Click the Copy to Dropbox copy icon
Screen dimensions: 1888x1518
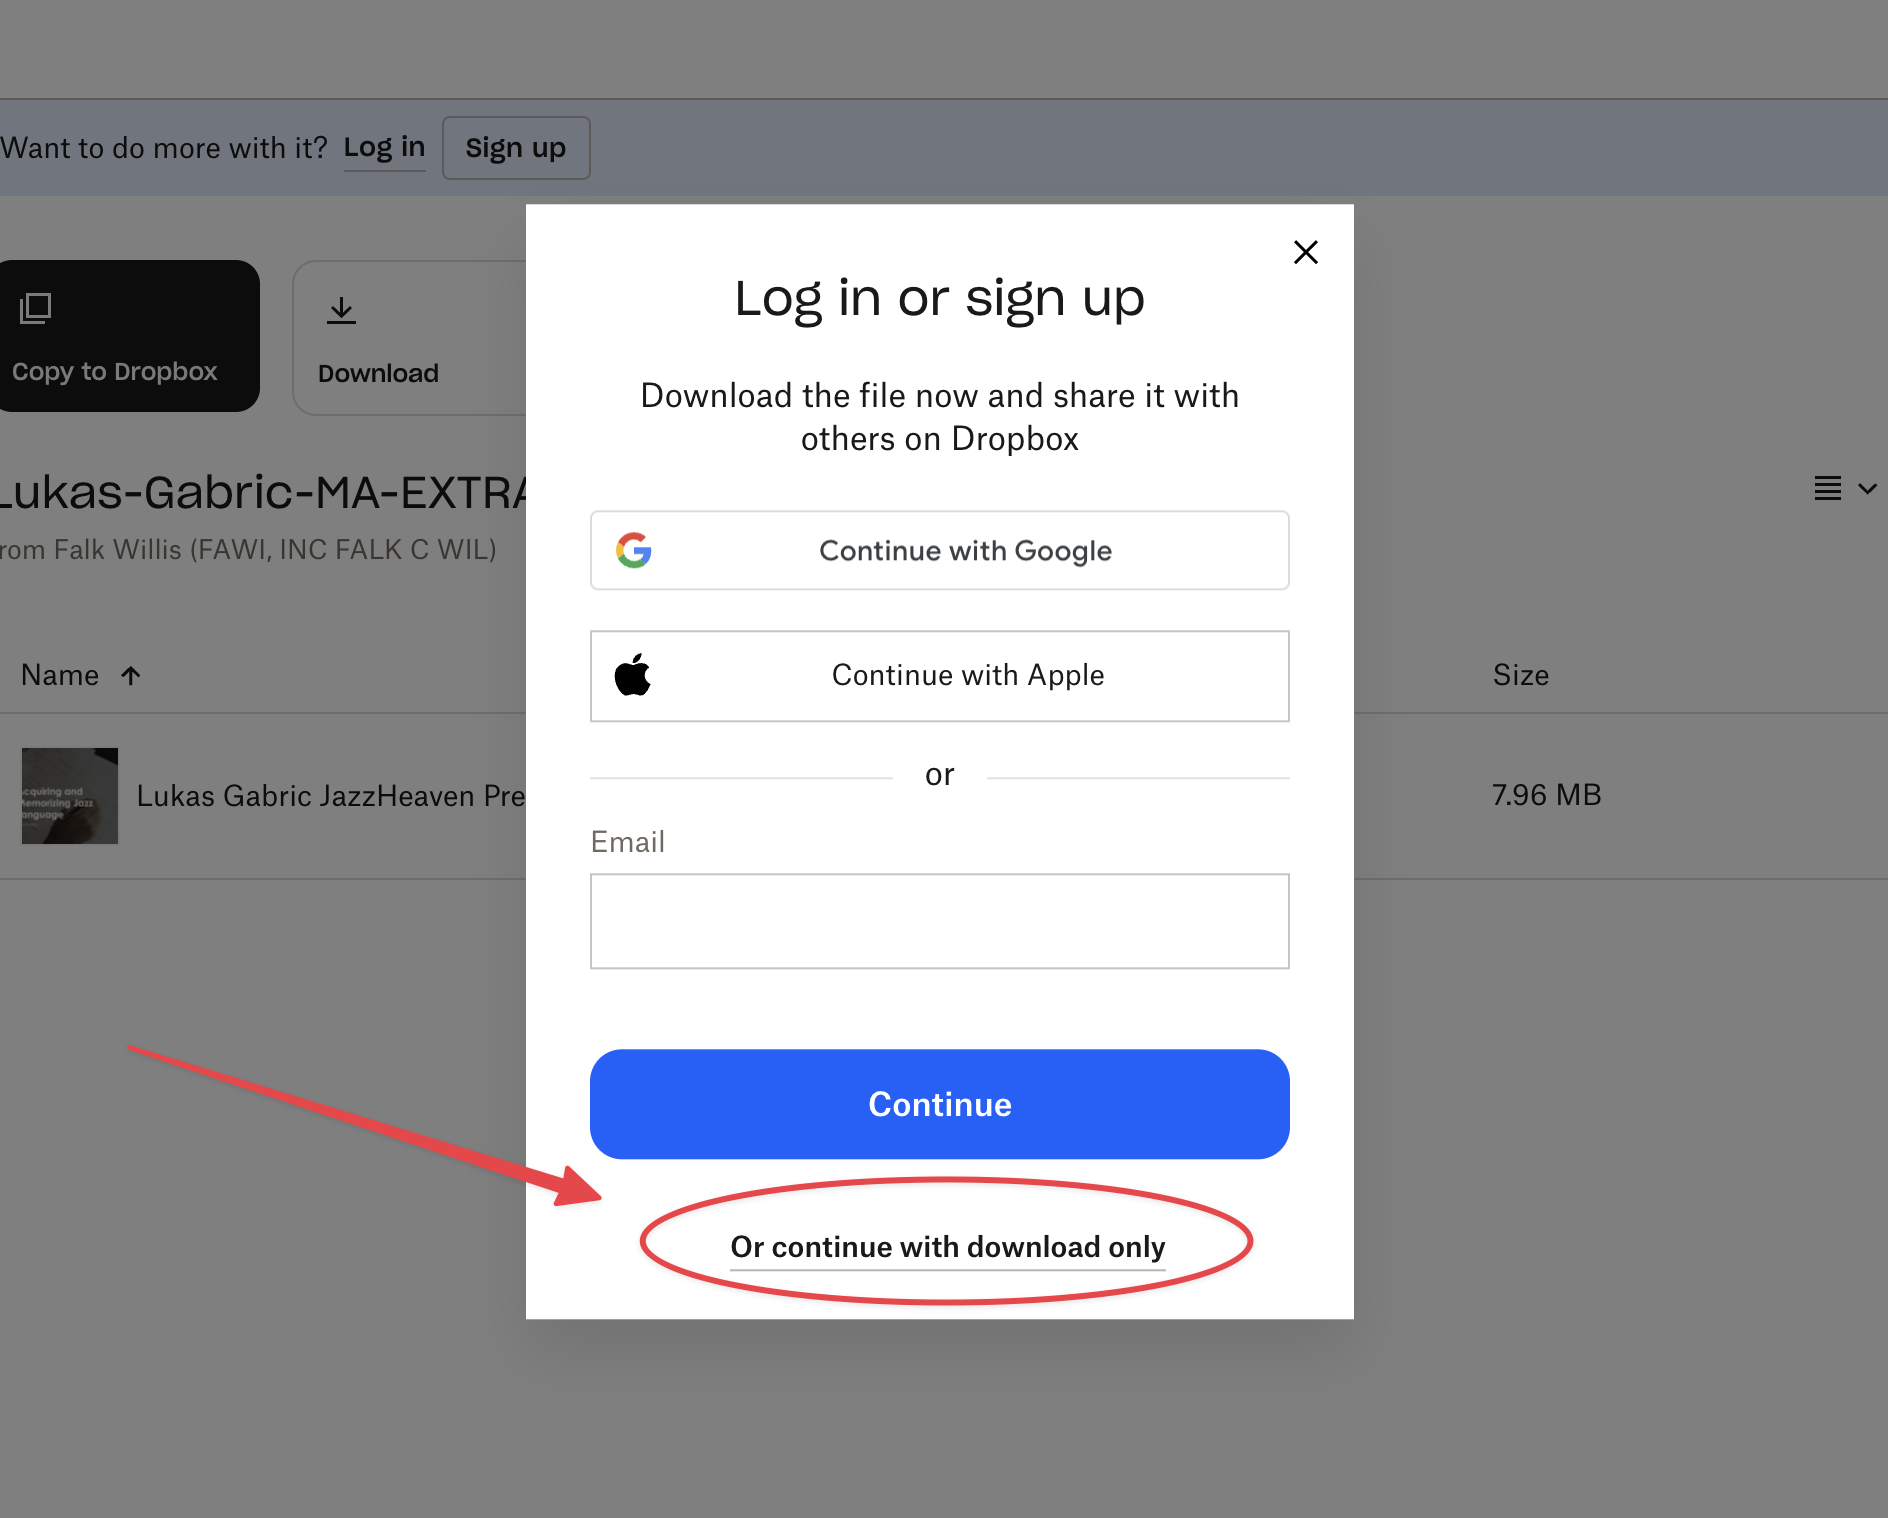[36, 308]
